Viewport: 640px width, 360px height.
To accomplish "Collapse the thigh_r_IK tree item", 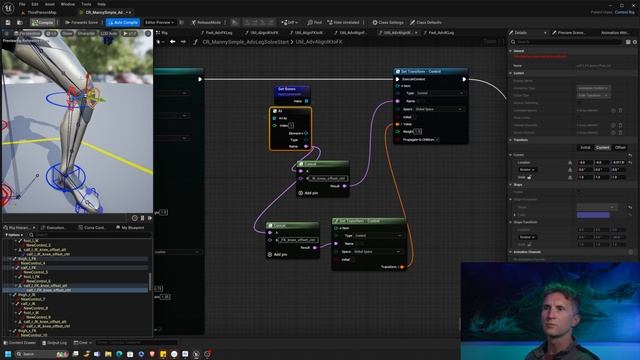I will tap(10, 295).
